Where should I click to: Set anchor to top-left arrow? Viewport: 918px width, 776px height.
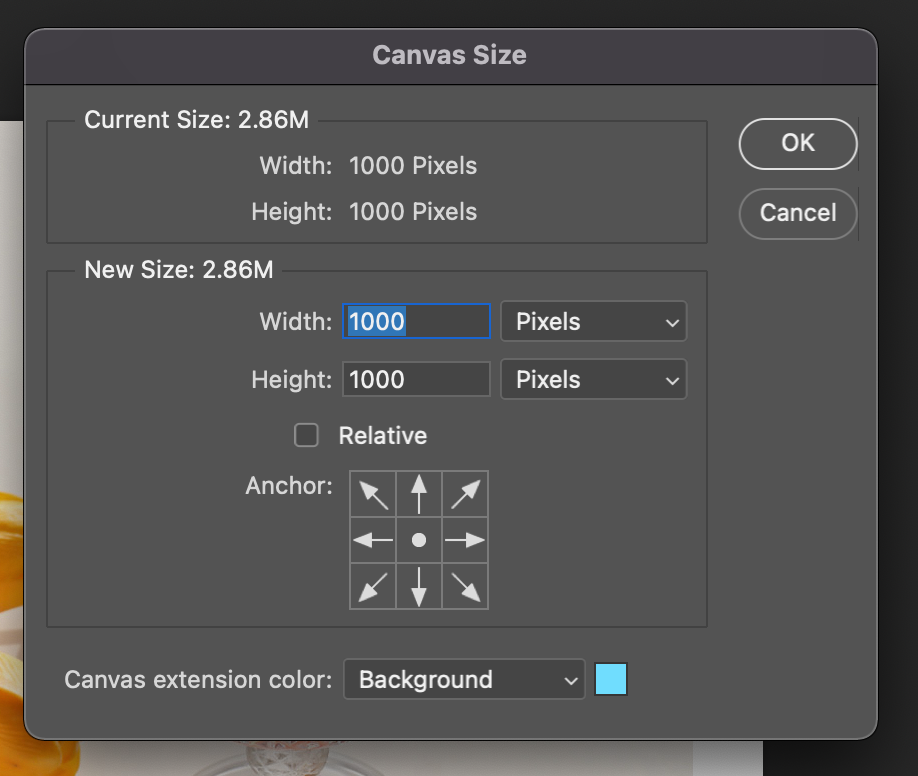[373, 494]
